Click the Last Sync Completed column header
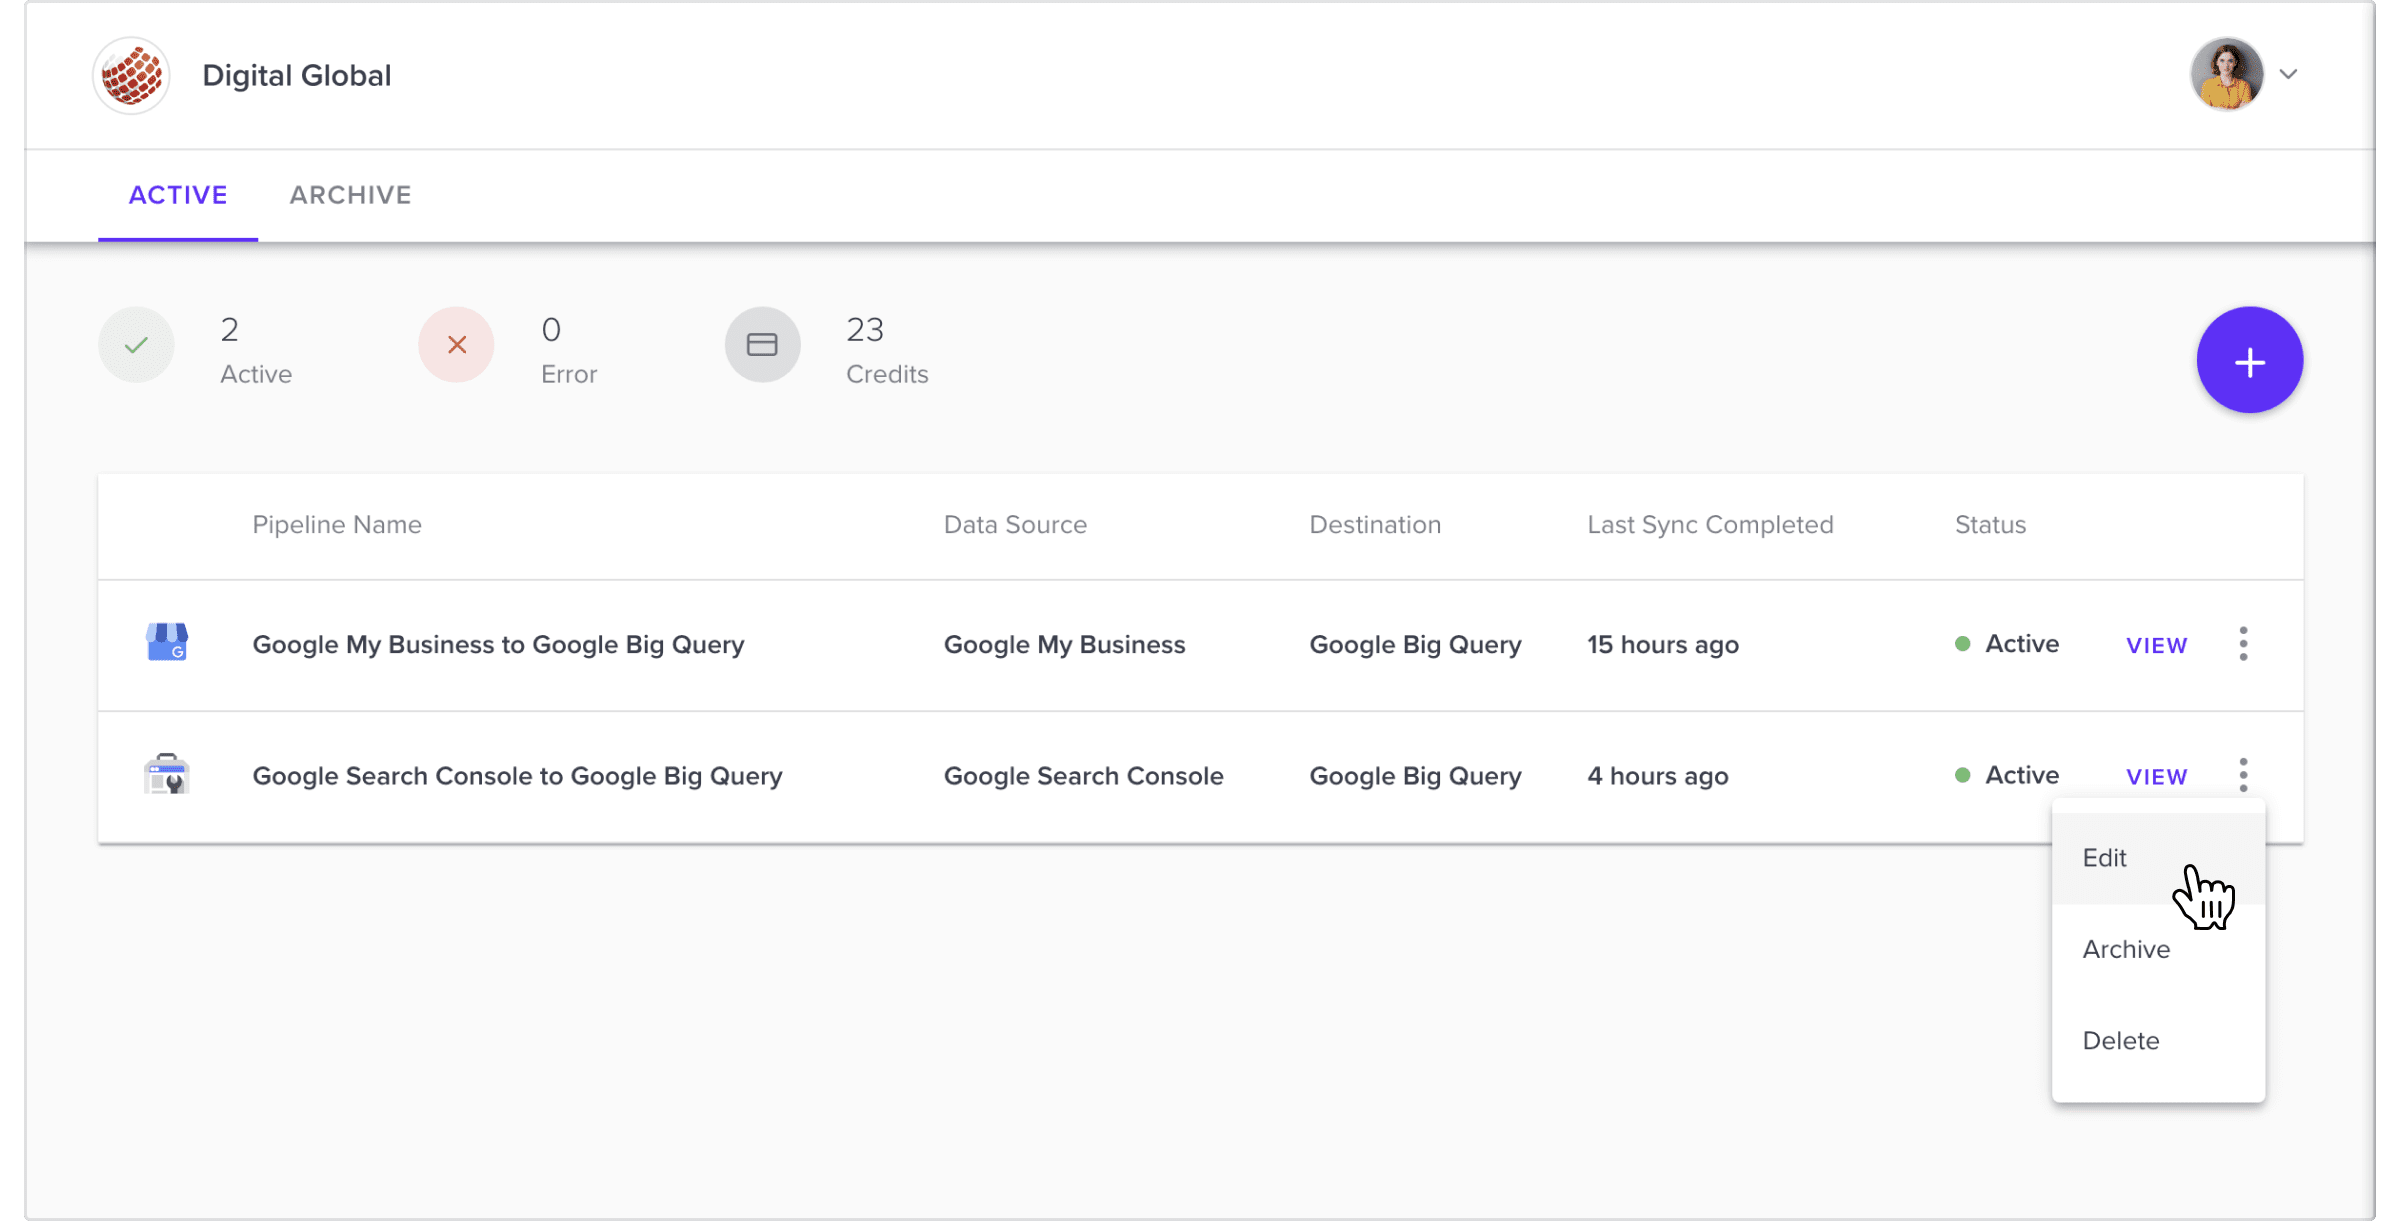Image resolution: width=2400 pixels, height=1221 pixels. (x=1710, y=525)
